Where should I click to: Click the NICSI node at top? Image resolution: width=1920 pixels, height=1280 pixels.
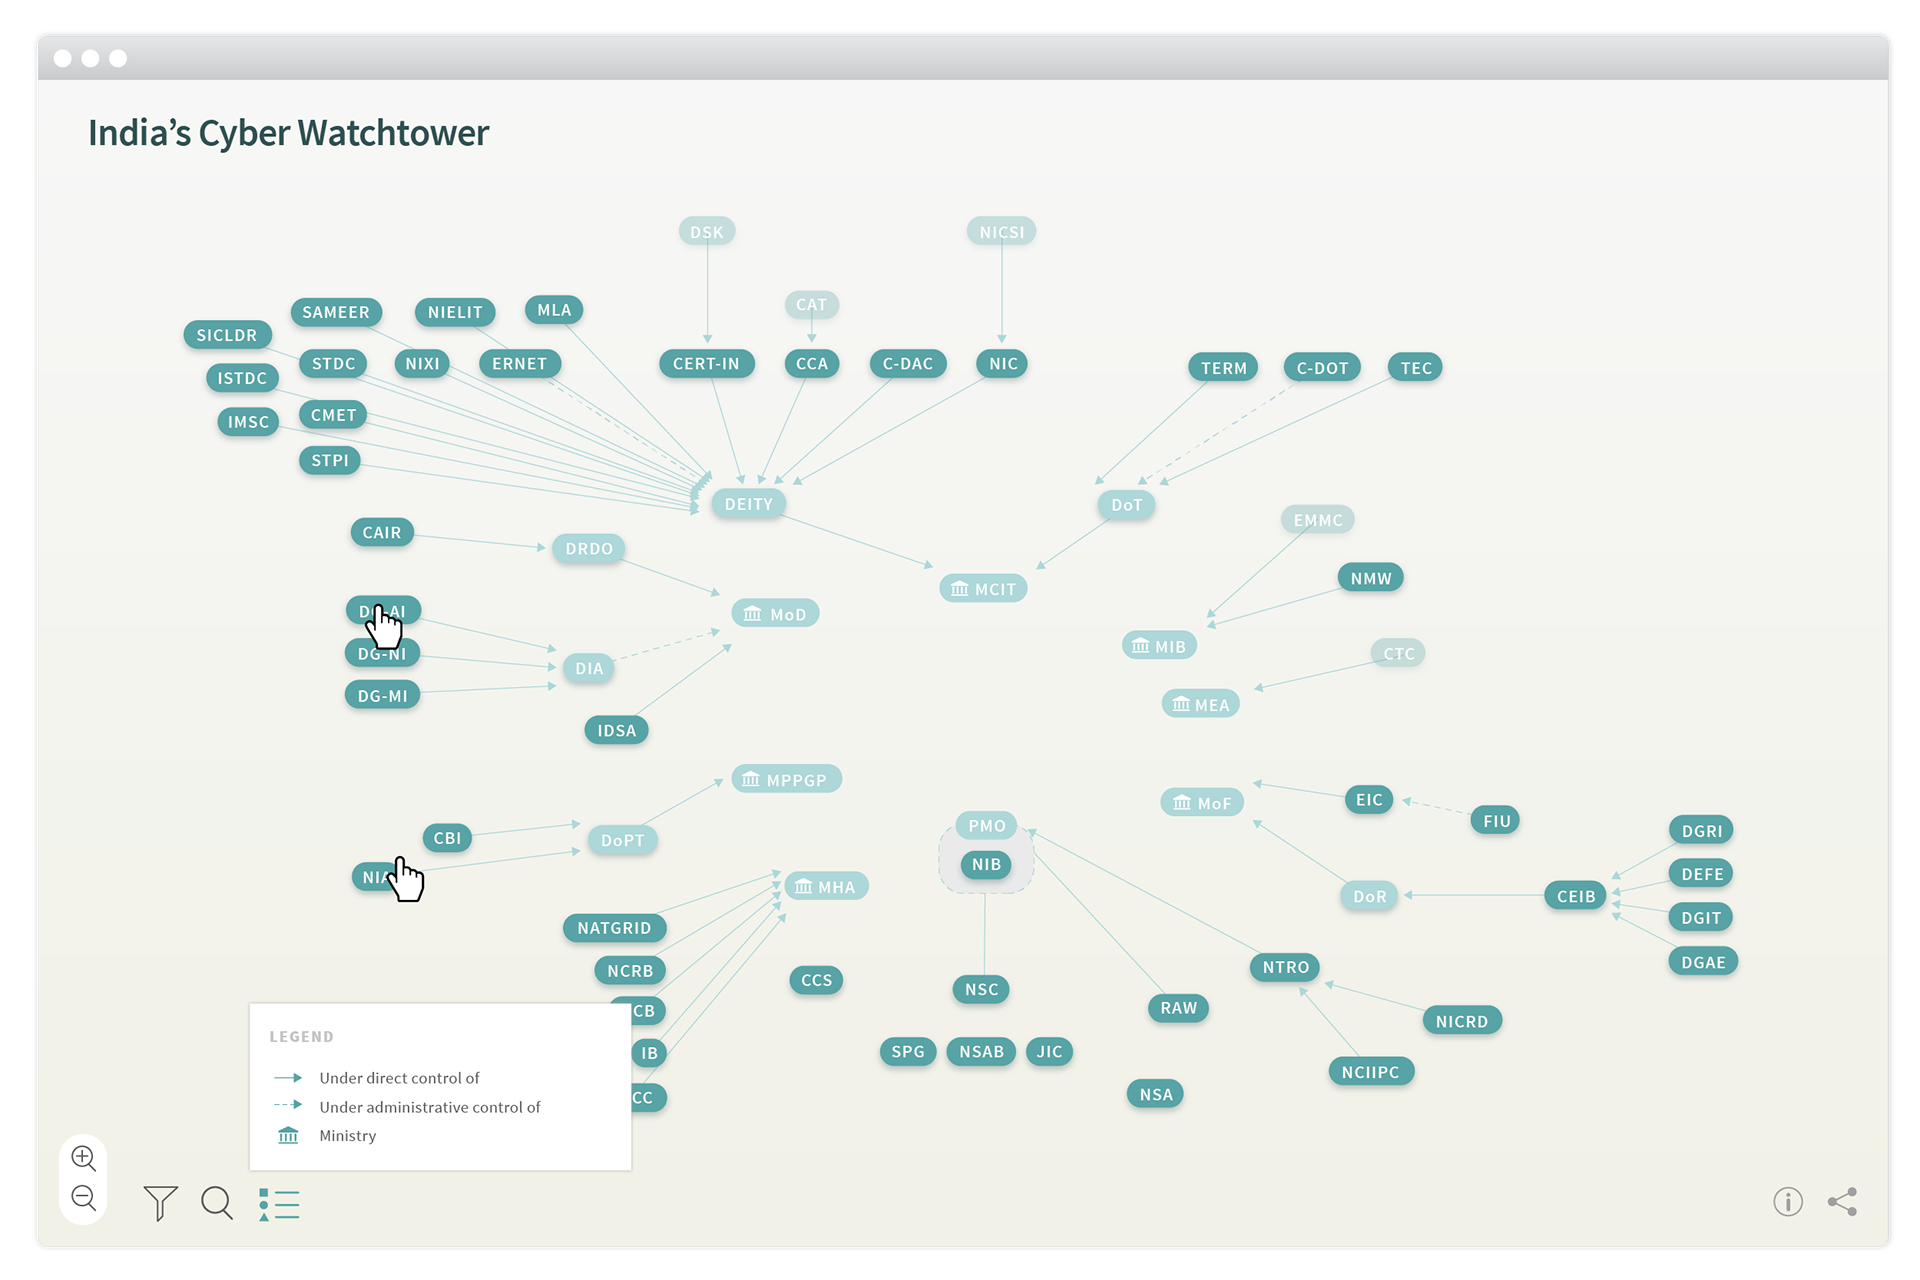(x=1001, y=232)
